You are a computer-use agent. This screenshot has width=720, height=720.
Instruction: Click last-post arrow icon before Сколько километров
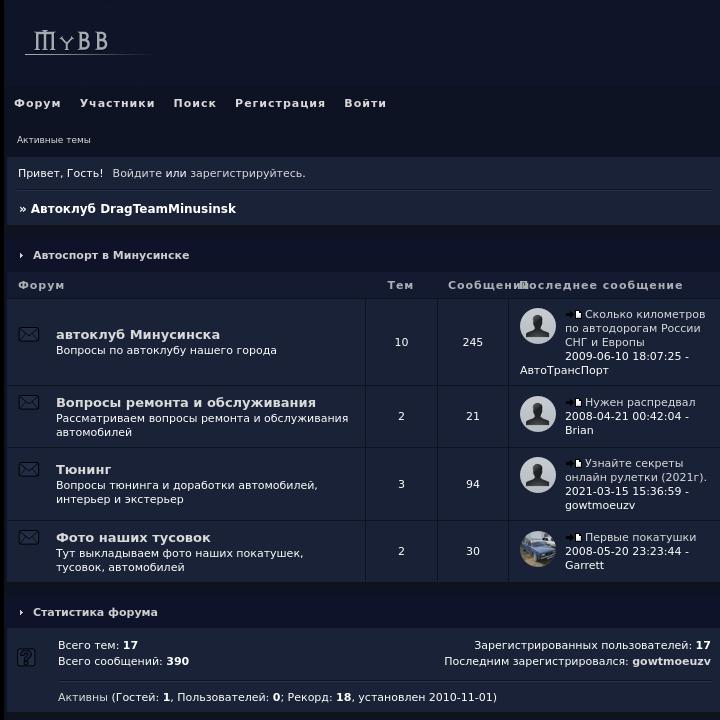(574, 315)
